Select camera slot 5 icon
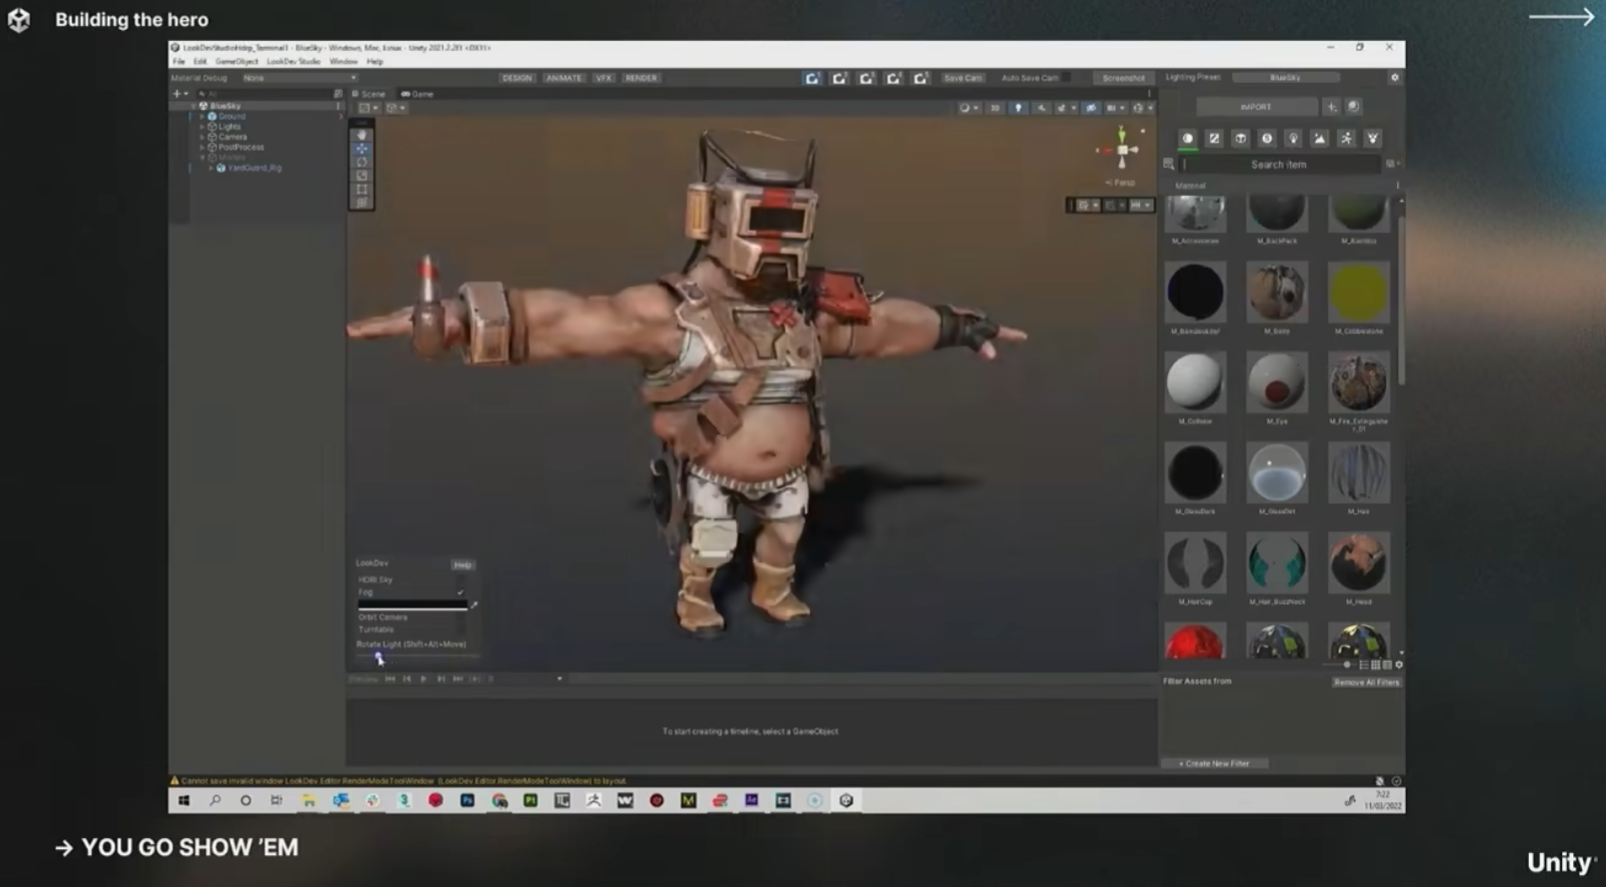The width and height of the screenshot is (1606, 887). pos(921,78)
